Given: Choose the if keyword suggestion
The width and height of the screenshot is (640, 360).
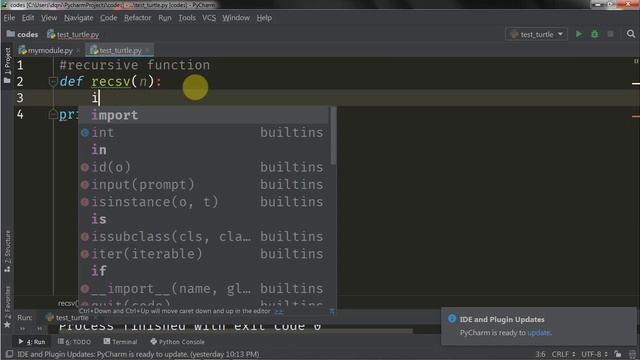Looking at the screenshot, I should pos(203,271).
